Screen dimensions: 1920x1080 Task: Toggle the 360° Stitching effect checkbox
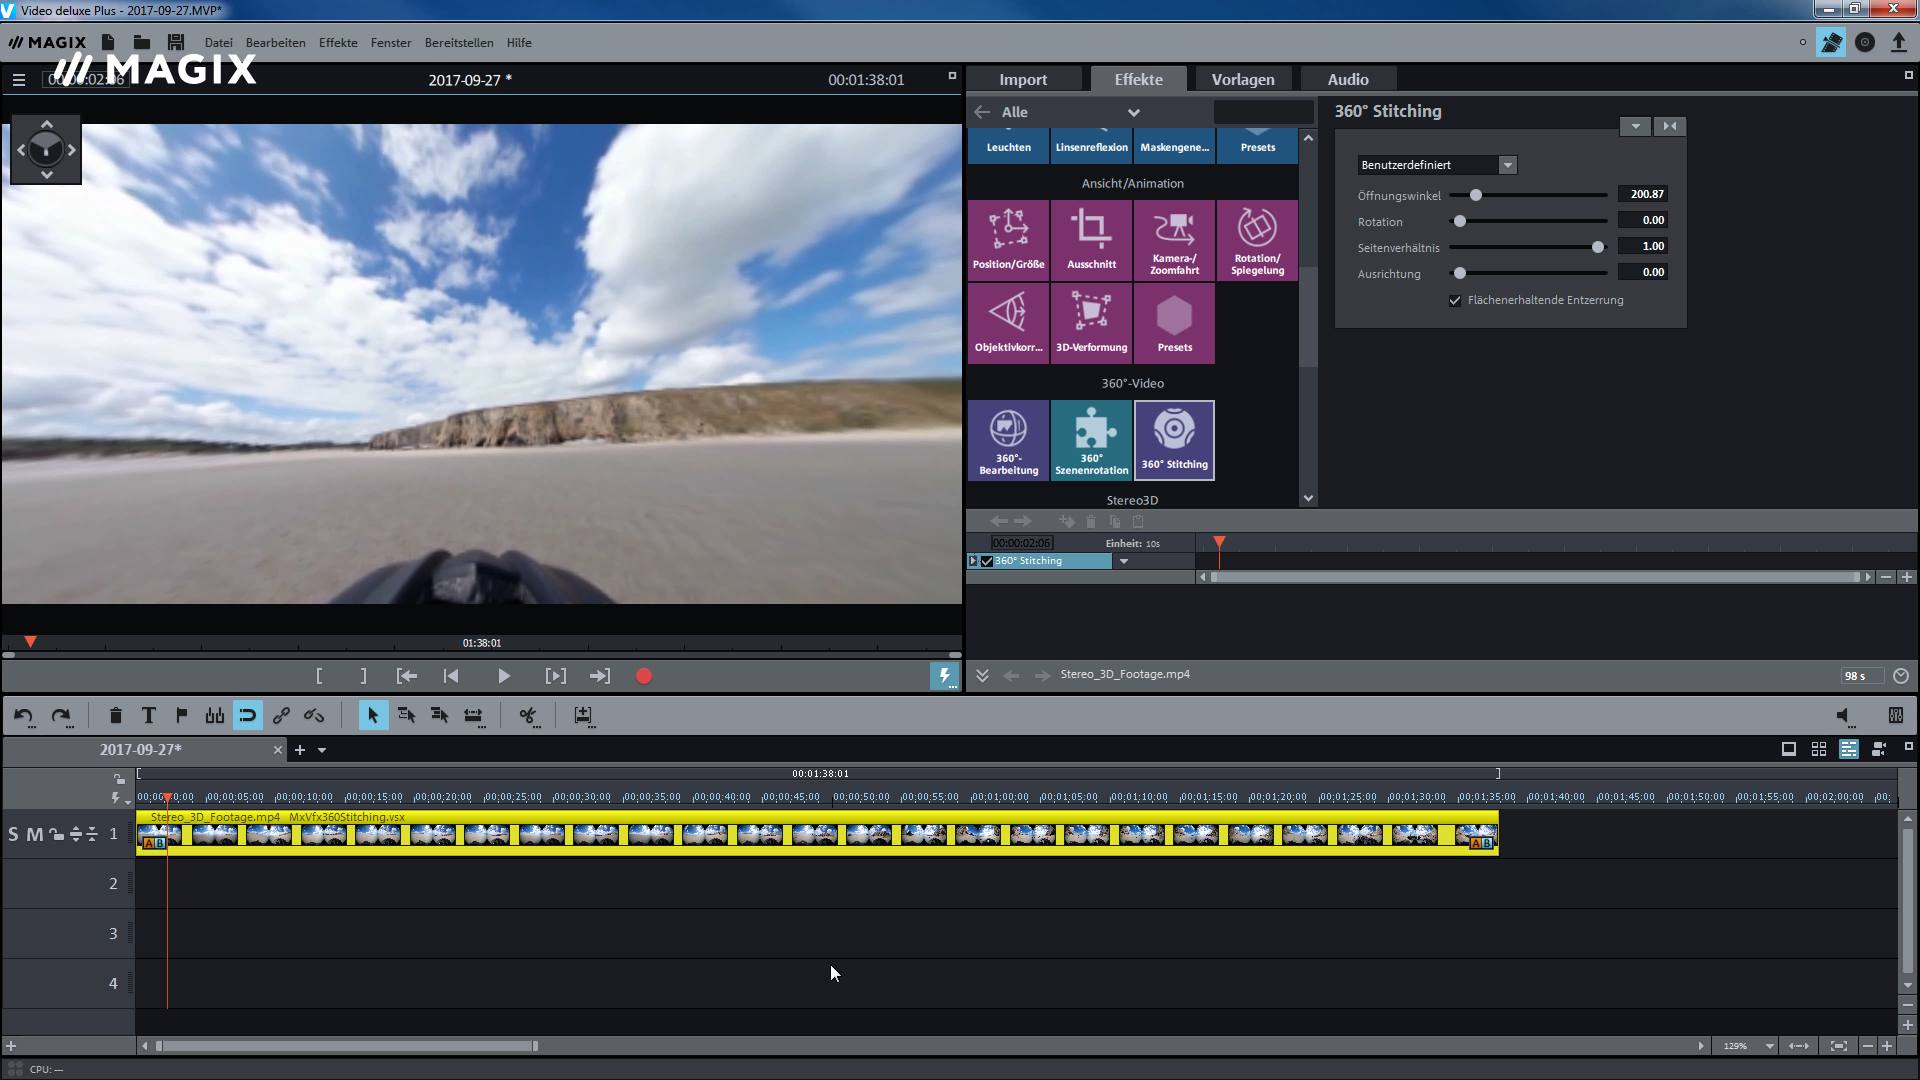(987, 561)
